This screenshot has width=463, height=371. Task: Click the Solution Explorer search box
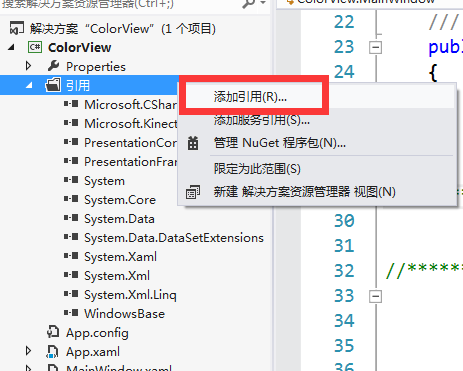pyautogui.click(x=120, y=4)
